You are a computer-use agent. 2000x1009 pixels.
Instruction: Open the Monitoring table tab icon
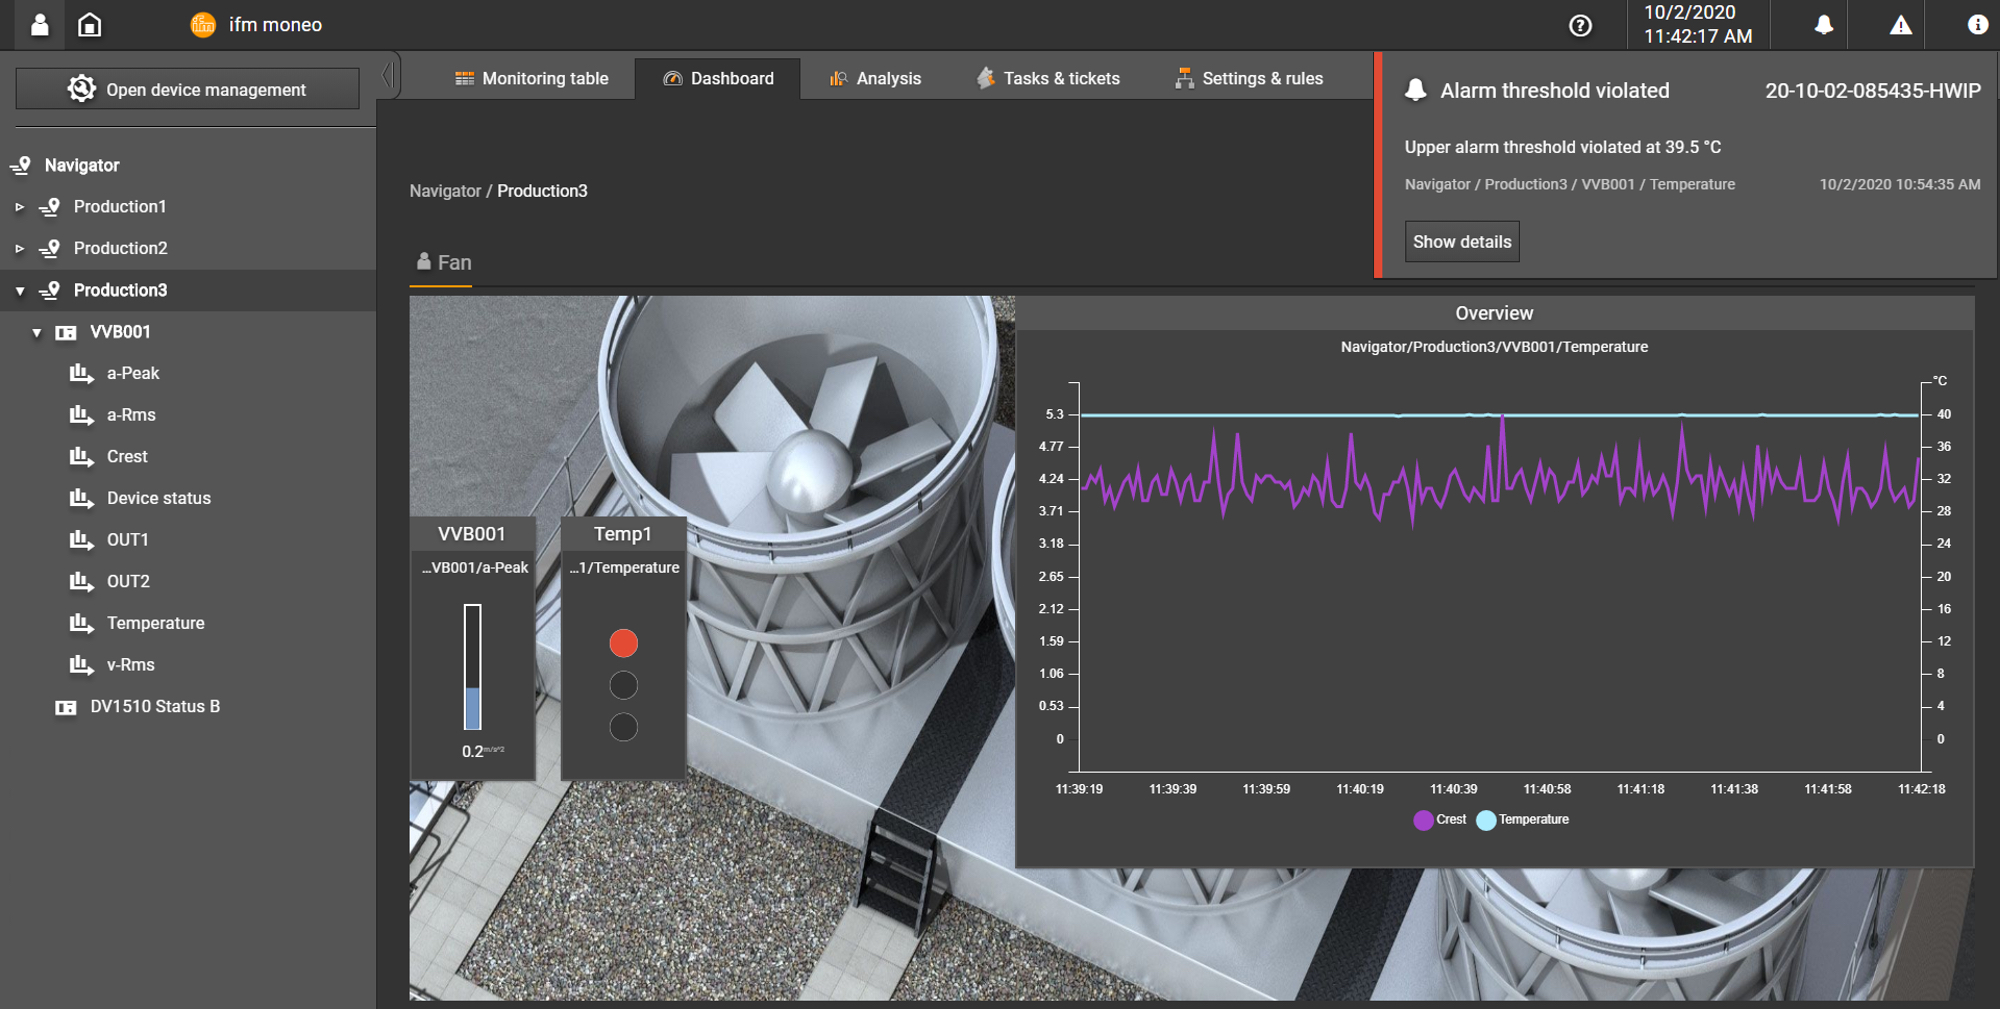pos(463,78)
